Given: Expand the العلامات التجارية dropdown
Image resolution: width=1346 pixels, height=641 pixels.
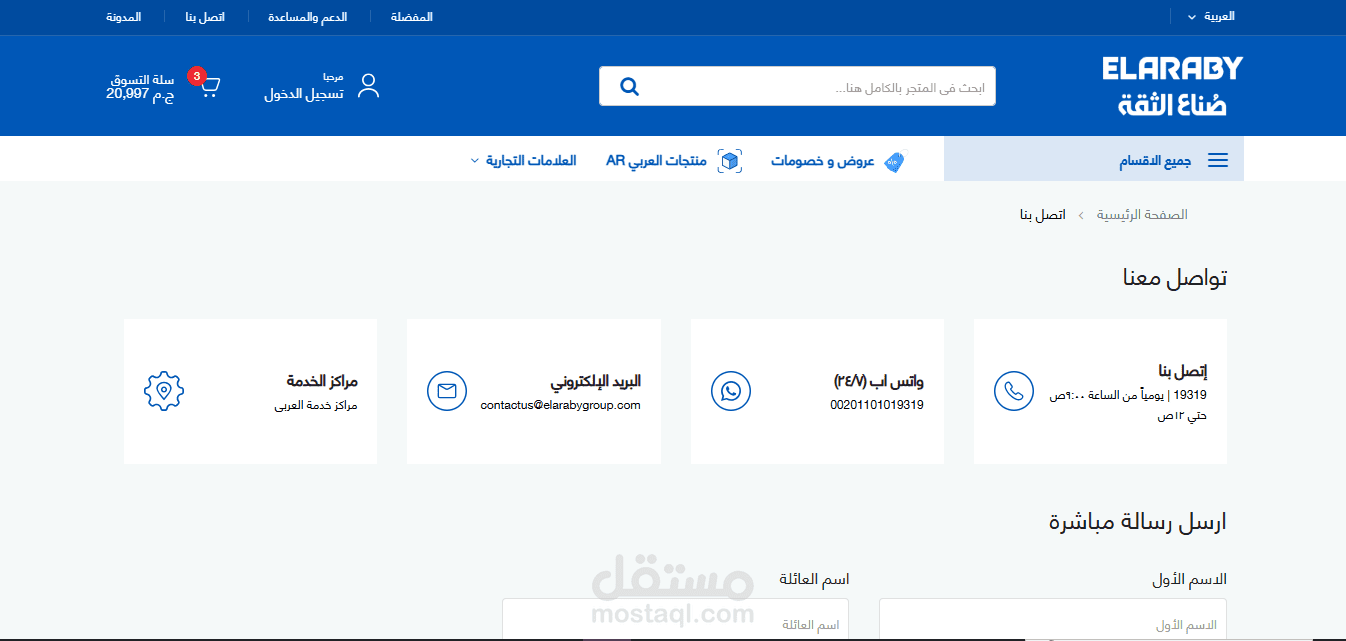Looking at the screenshot, I should point(524,160).
